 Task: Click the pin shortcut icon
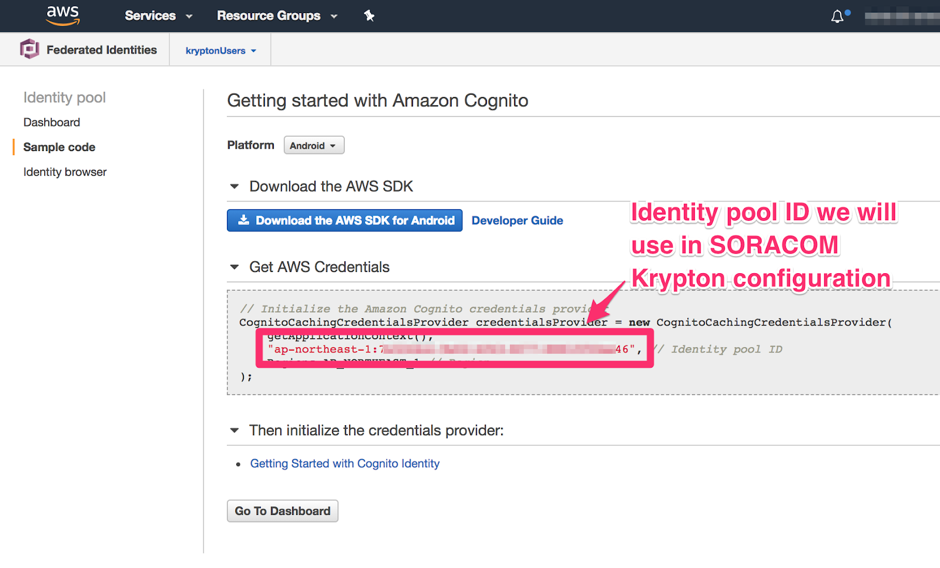(x=369, y=16)
